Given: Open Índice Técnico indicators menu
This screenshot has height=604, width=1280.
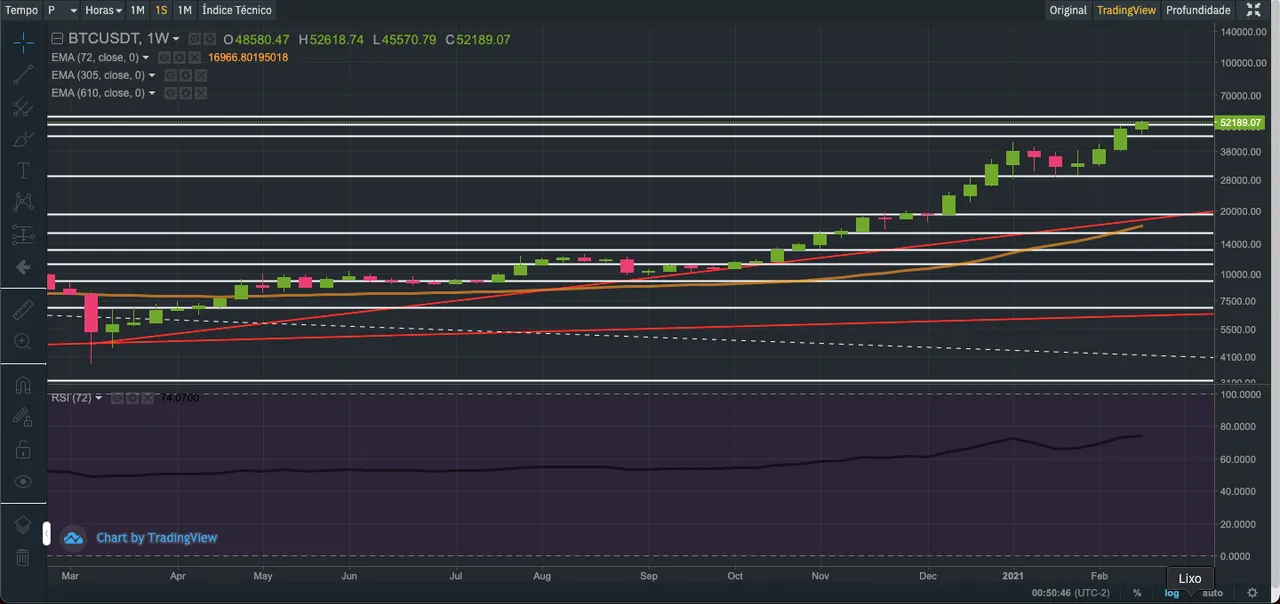Looking at the screenshot, I should point(237,10).
